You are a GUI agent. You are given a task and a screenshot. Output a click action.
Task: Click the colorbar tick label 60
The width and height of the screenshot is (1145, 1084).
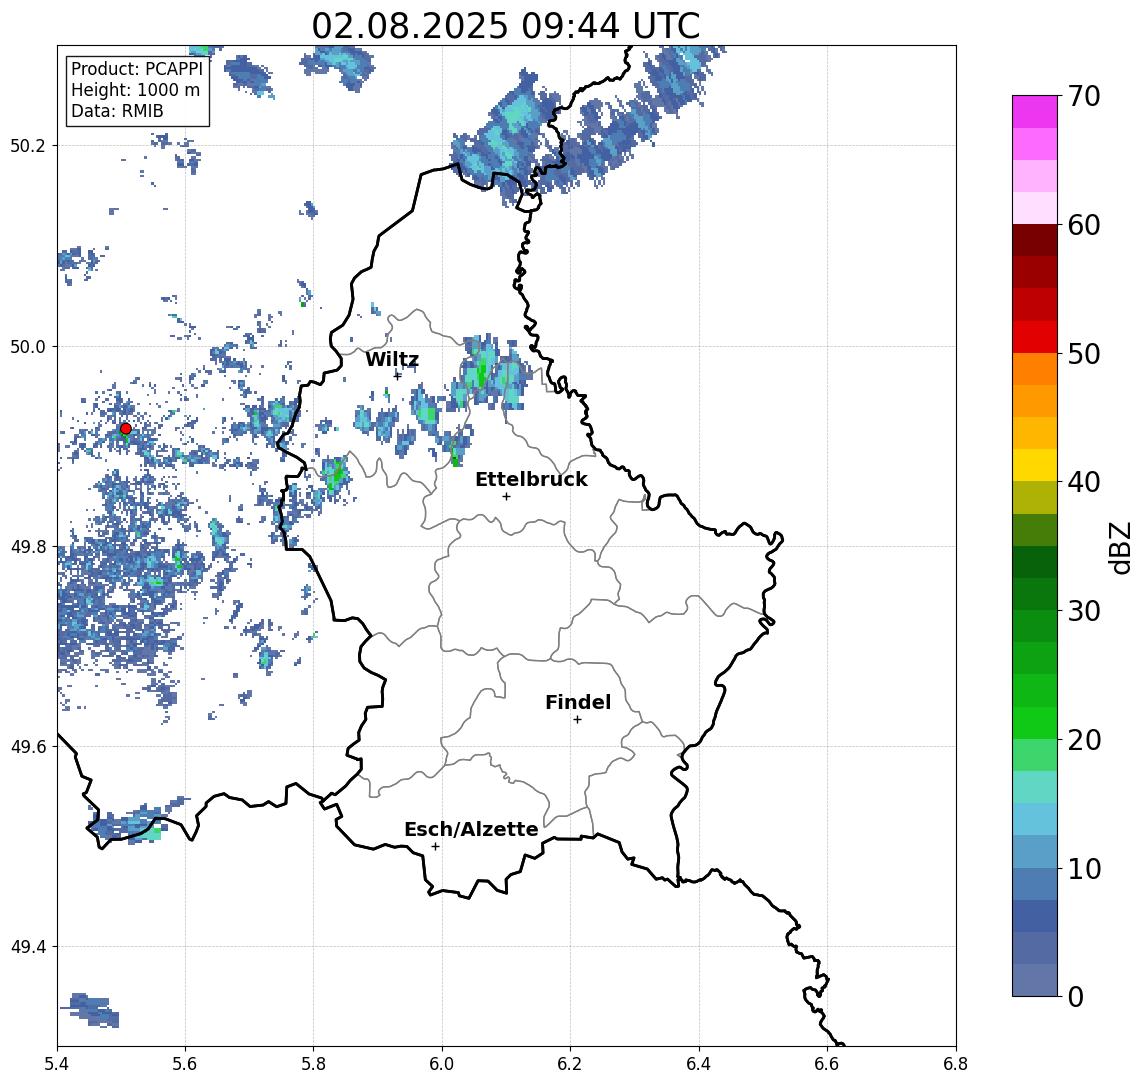1084,226
